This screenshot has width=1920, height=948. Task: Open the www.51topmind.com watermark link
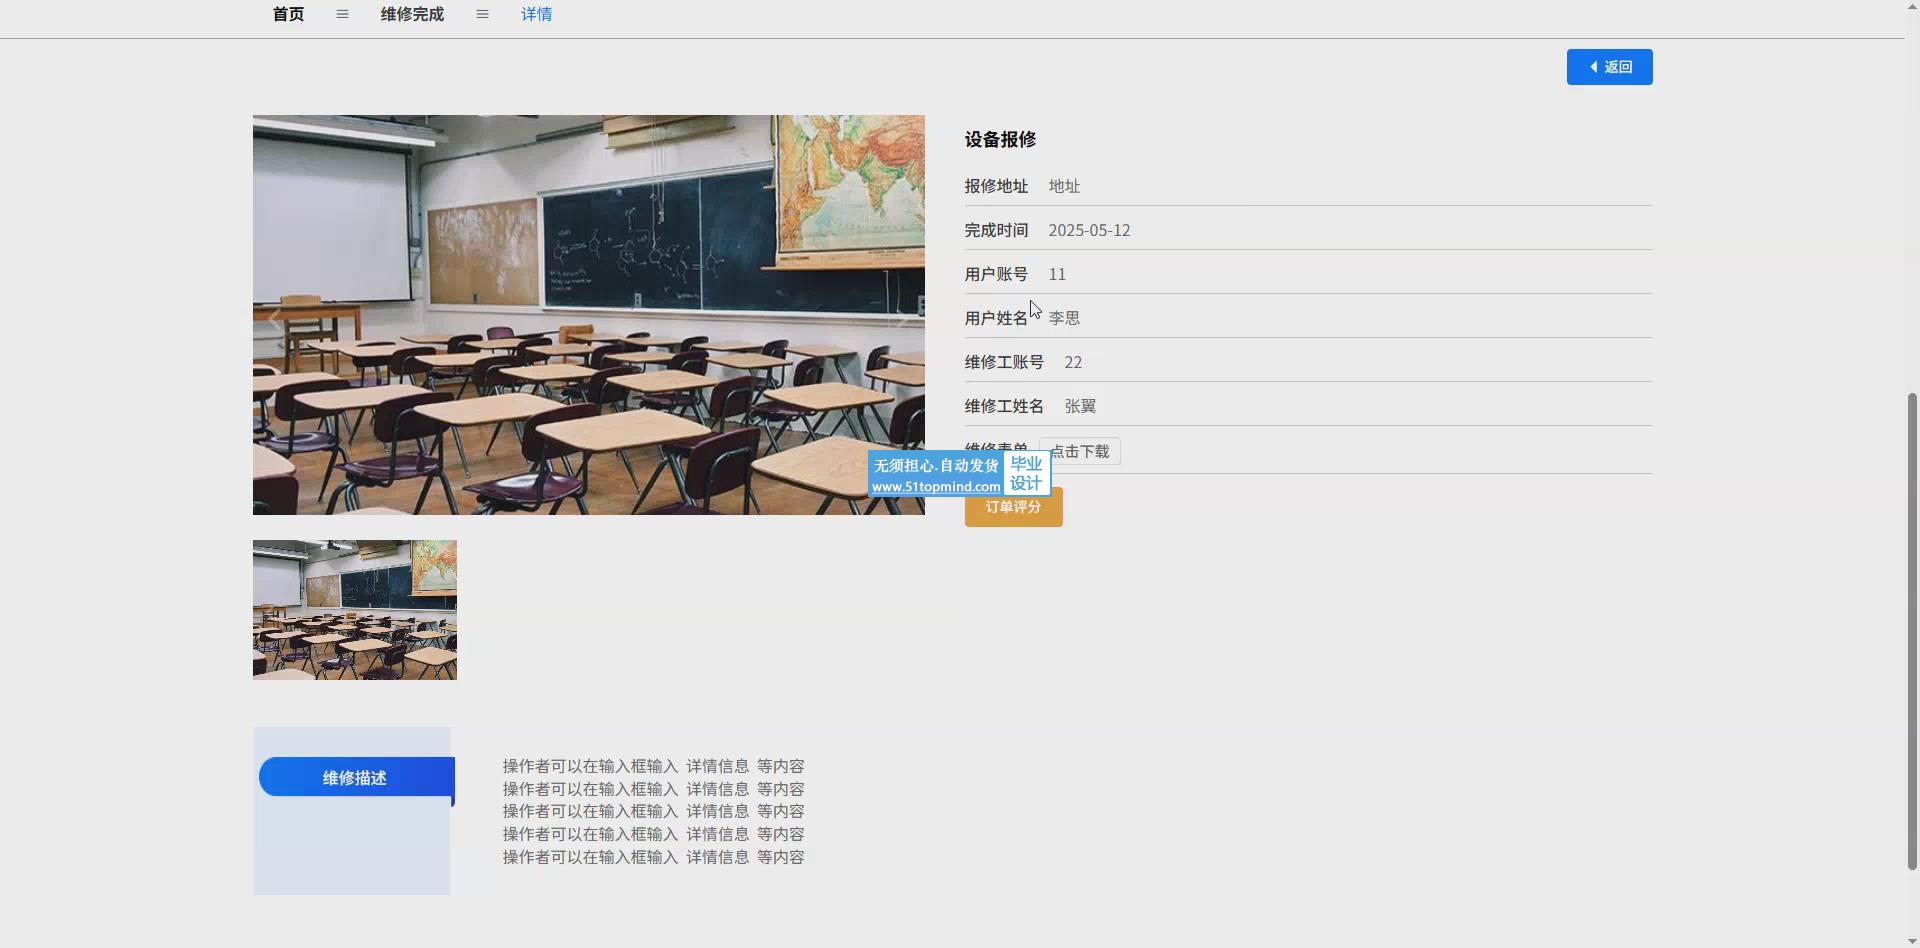(x=935, y=487)
